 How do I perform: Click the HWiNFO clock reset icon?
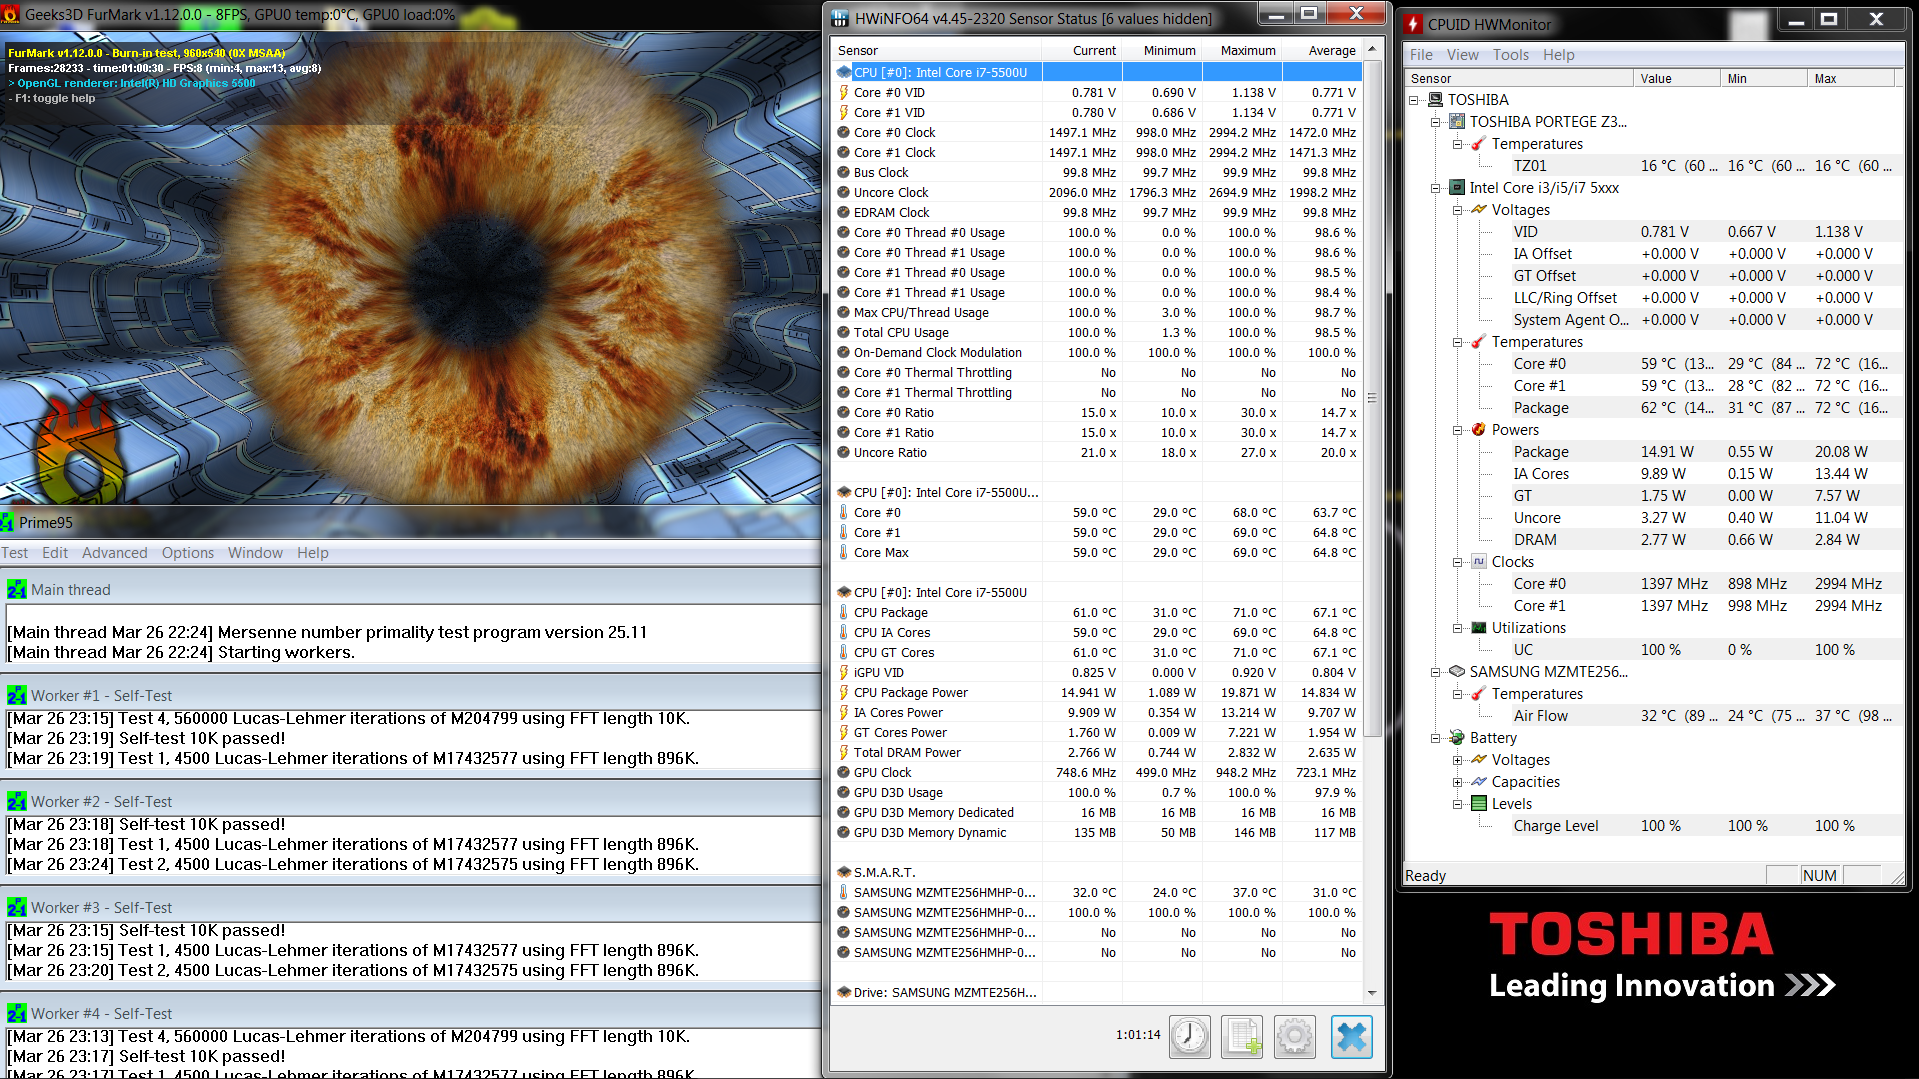(x=1190, y=1037)
